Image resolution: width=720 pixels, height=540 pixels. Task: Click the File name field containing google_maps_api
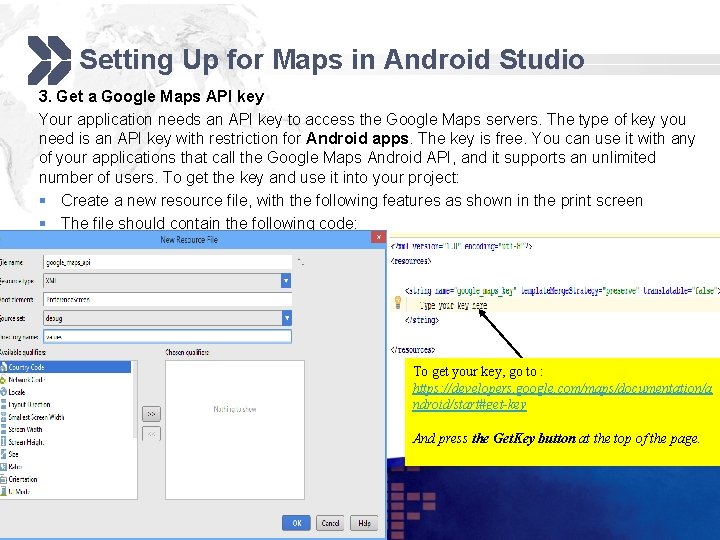pyautogui.click(x=167, y=262)
